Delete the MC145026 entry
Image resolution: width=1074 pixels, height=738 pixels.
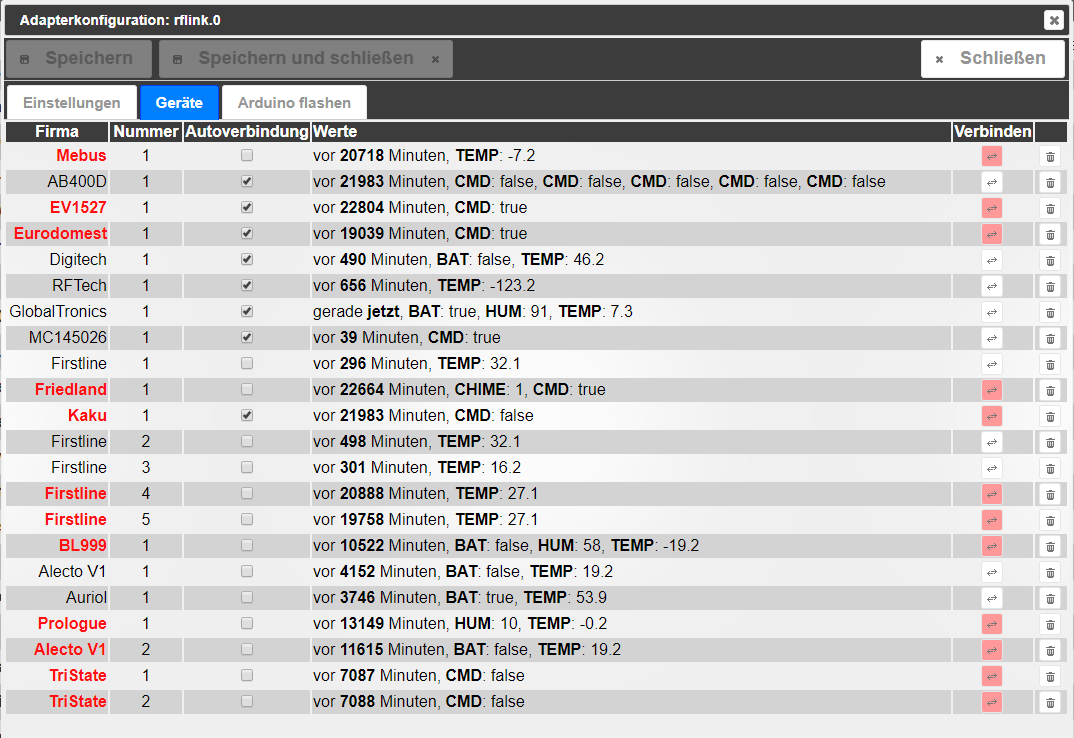1049,339
